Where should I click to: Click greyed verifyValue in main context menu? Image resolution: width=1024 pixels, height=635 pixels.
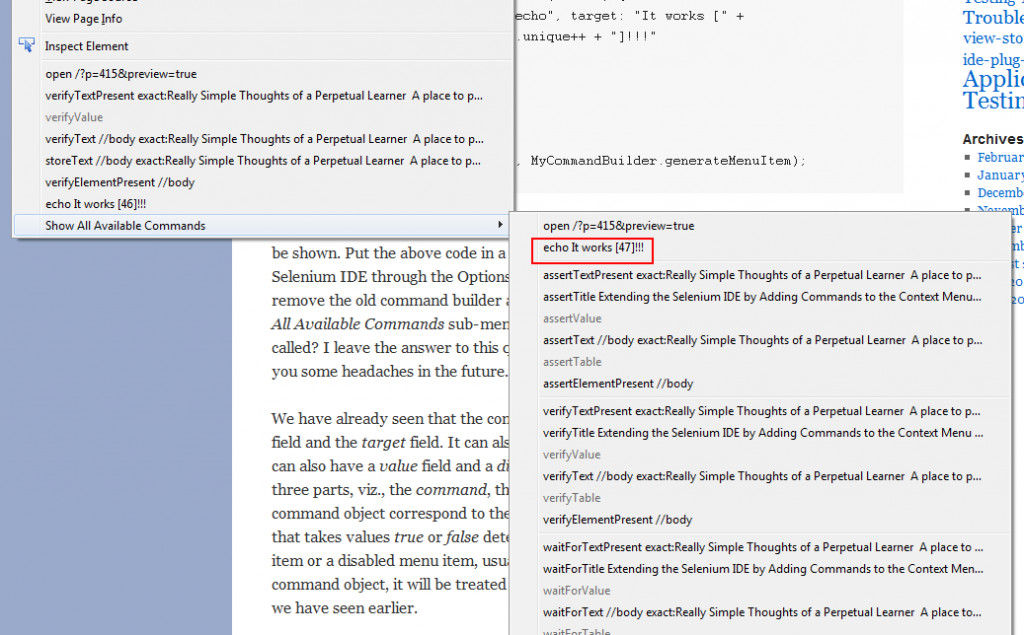74,117
